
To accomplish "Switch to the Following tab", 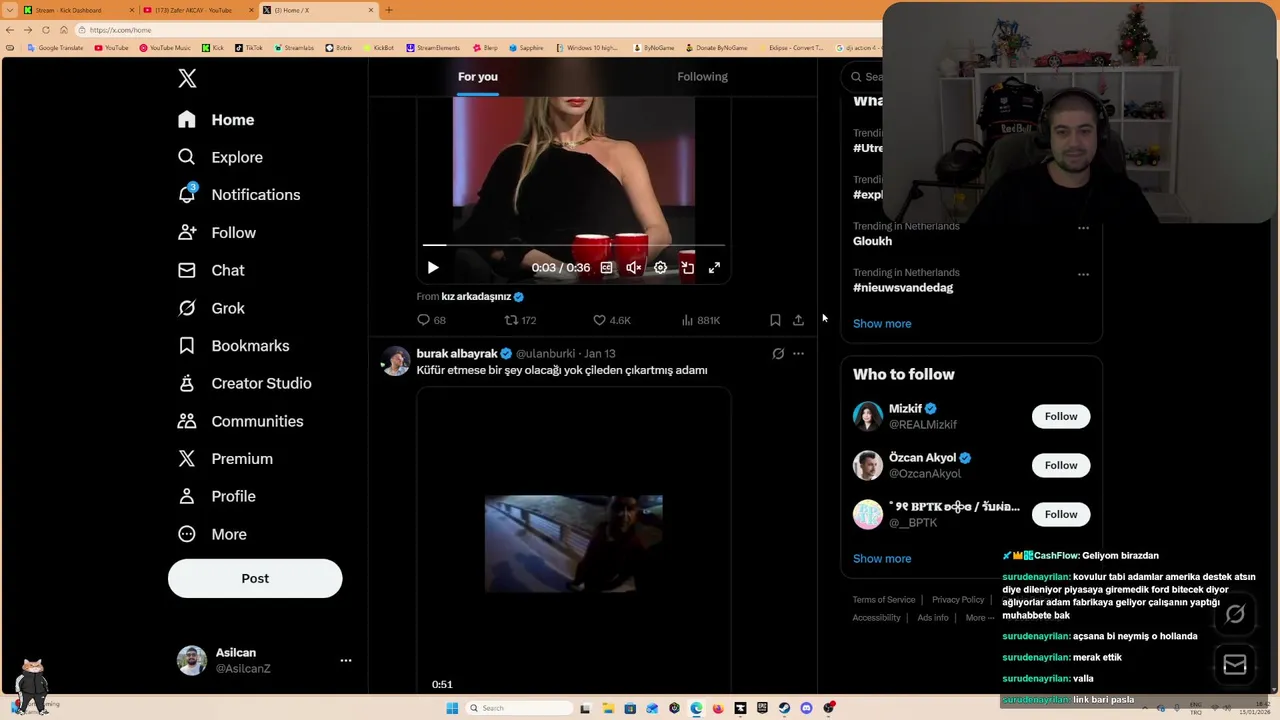I will (702, 77).
